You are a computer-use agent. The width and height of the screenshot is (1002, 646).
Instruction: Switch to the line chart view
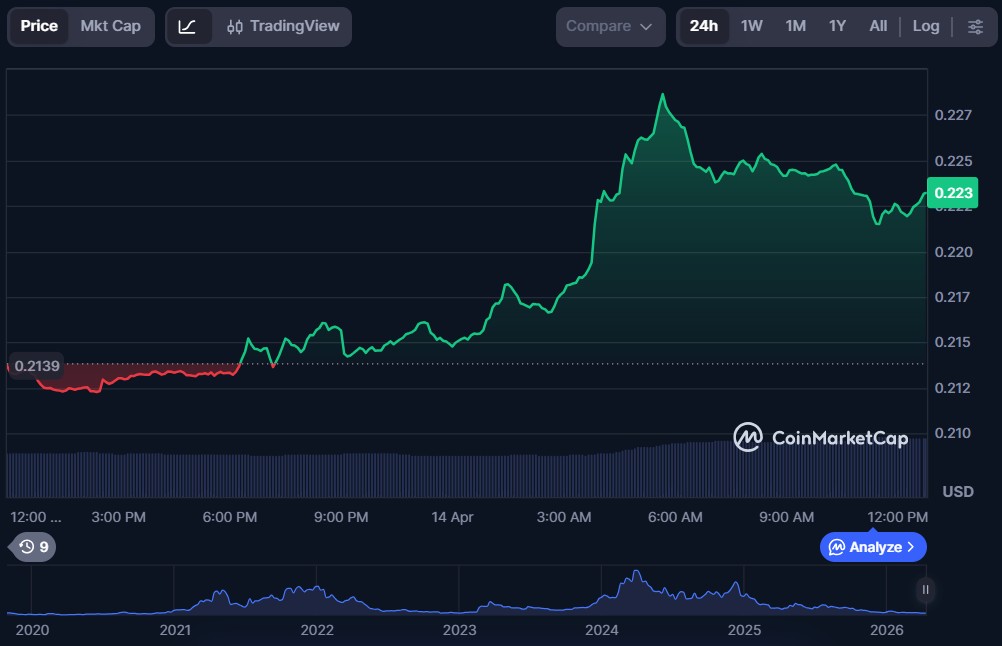pos(188,27)
